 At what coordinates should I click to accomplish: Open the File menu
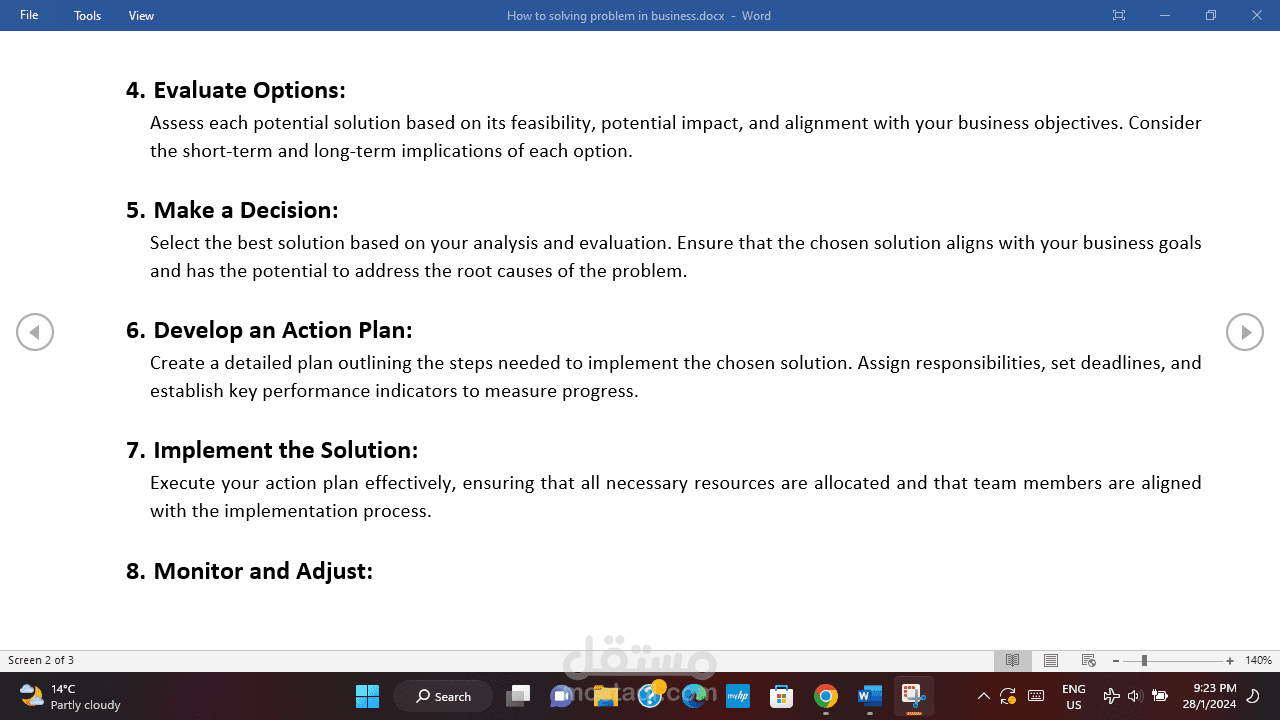29,15
